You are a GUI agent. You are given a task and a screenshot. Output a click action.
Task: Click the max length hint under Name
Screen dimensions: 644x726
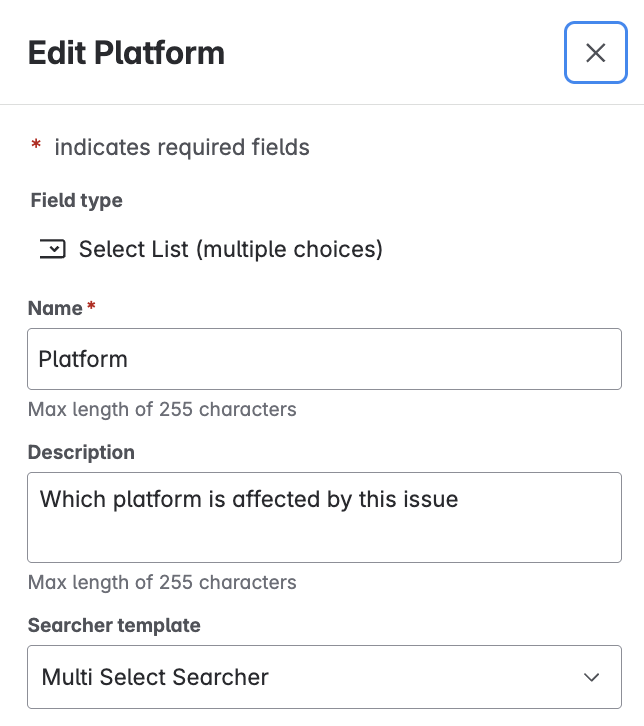point(162,409)
